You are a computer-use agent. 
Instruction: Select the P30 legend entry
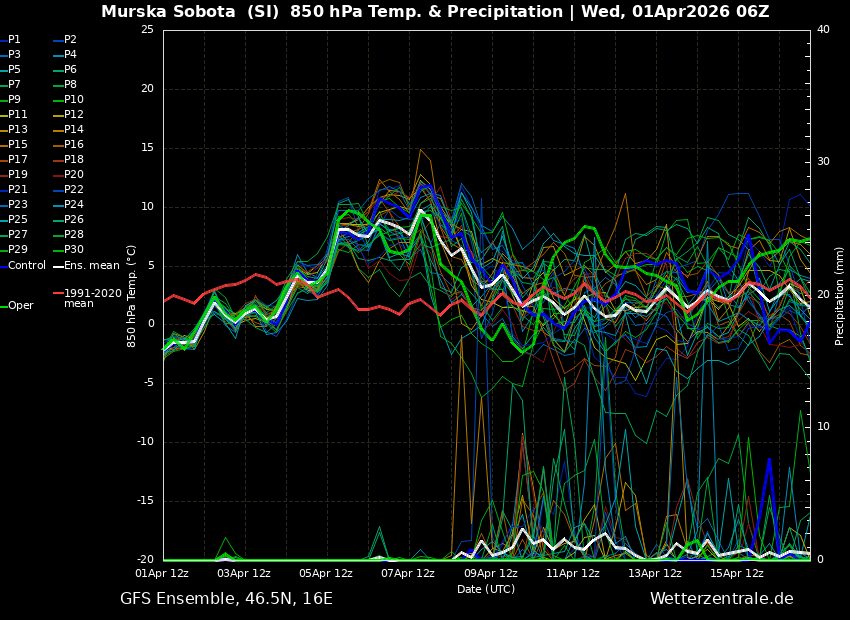point(74,250)
